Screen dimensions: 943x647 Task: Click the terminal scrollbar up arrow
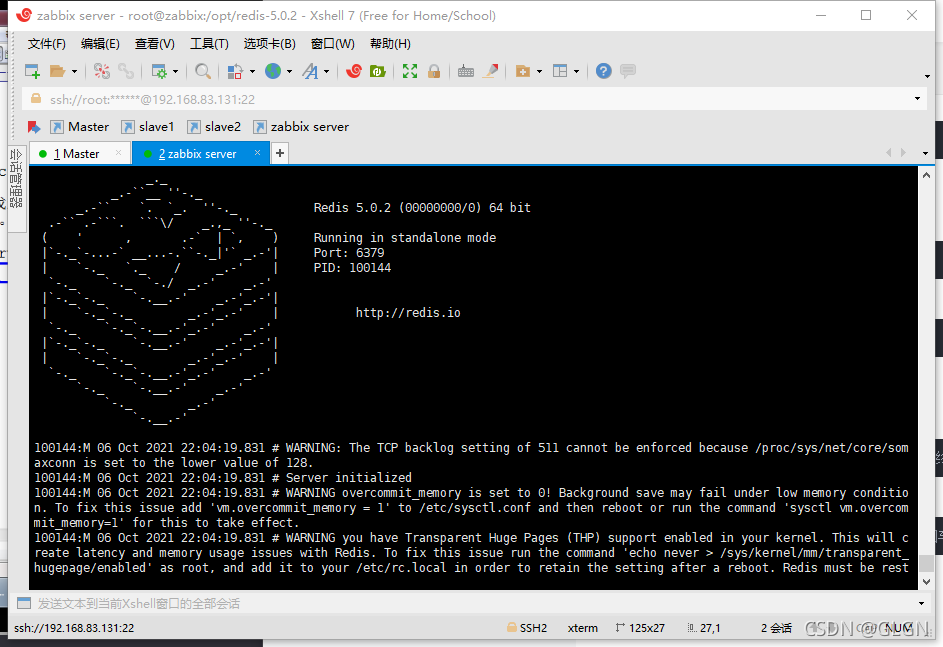[926, 175]
